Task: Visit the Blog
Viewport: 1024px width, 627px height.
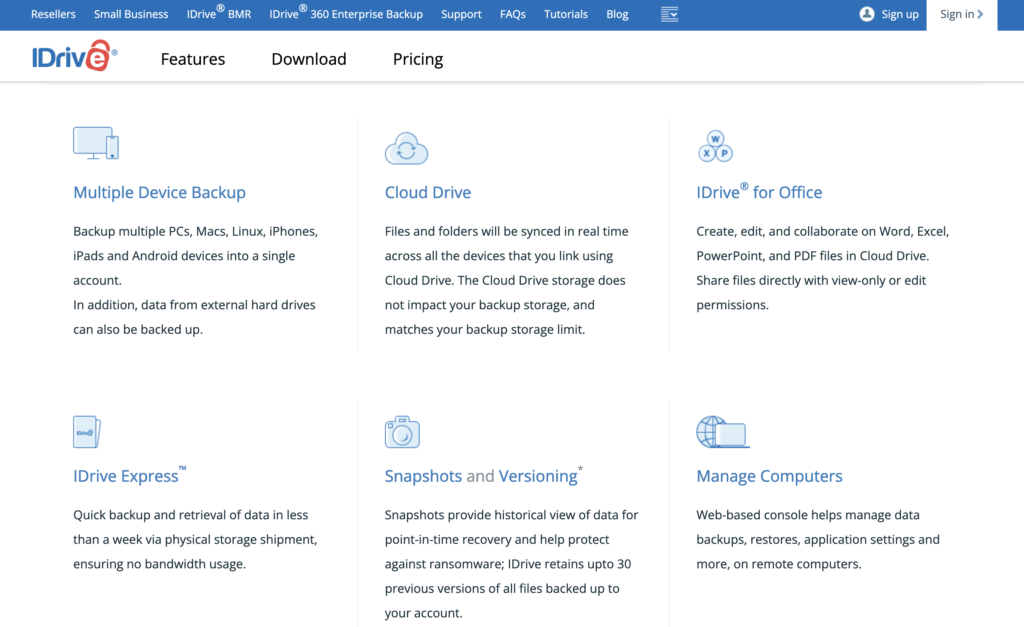Action: point(617,14)
